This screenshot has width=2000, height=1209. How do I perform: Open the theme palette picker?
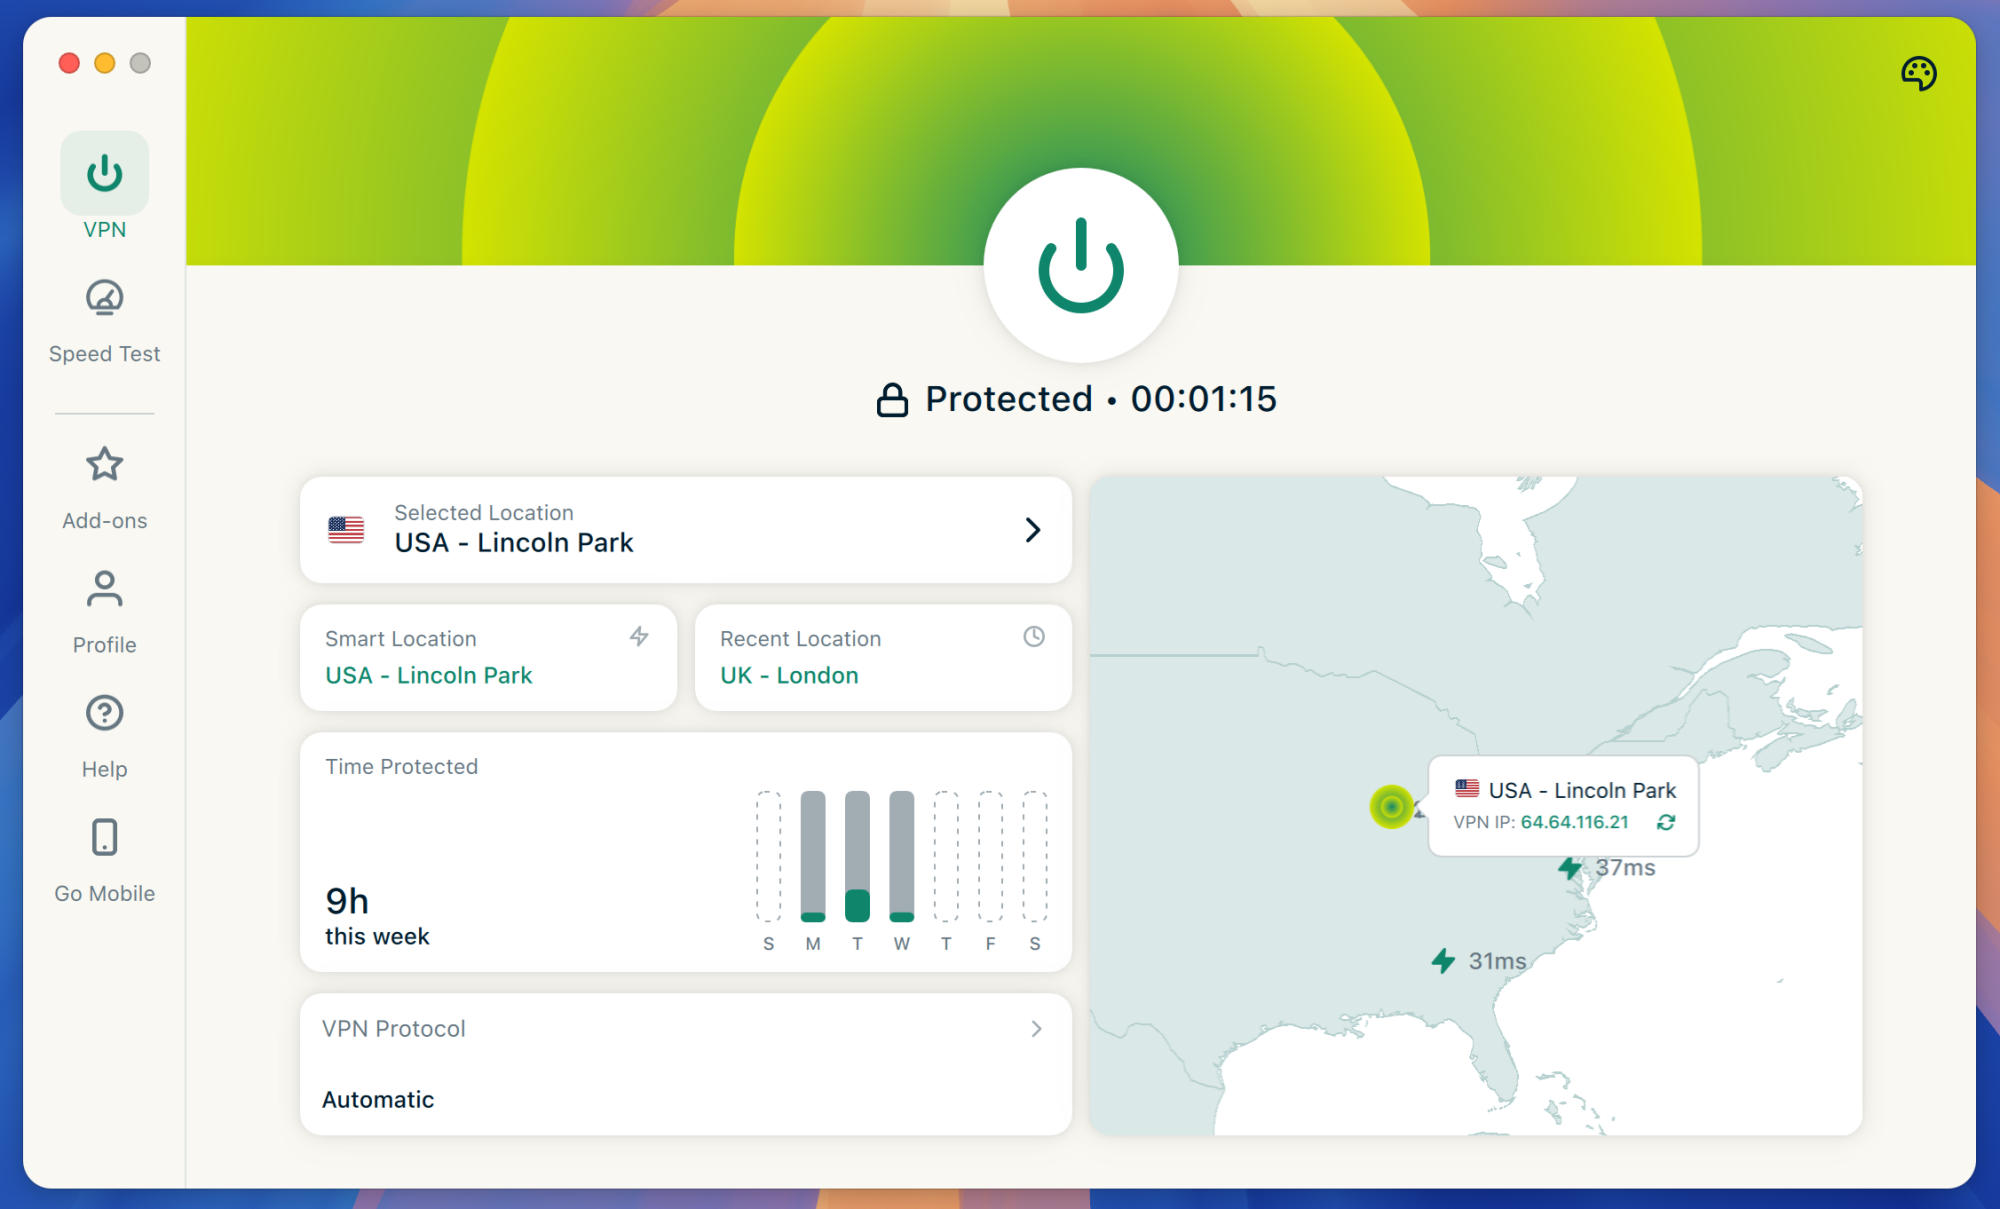pos(1919,72)
